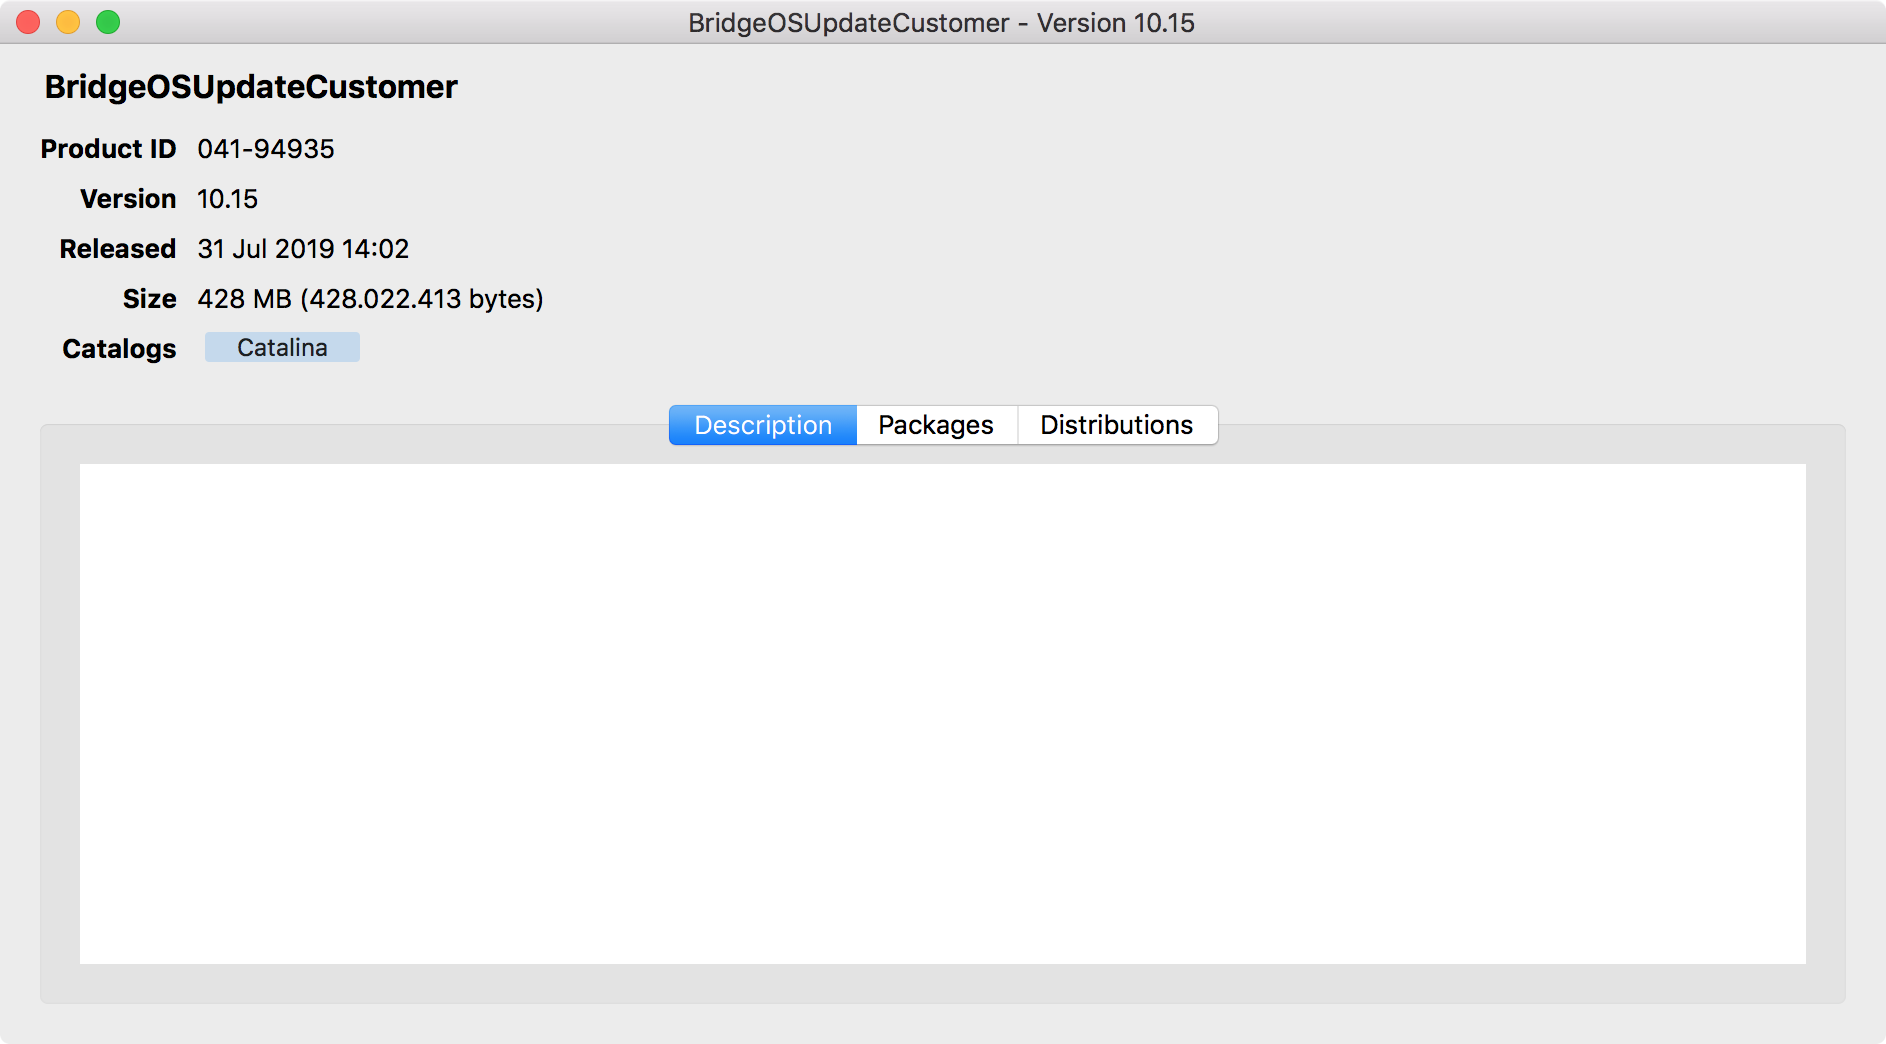The width and height of the screenshot is (1886, 1044).
Task: Minimize the window with the yellow button
Action: coord(68,22)
